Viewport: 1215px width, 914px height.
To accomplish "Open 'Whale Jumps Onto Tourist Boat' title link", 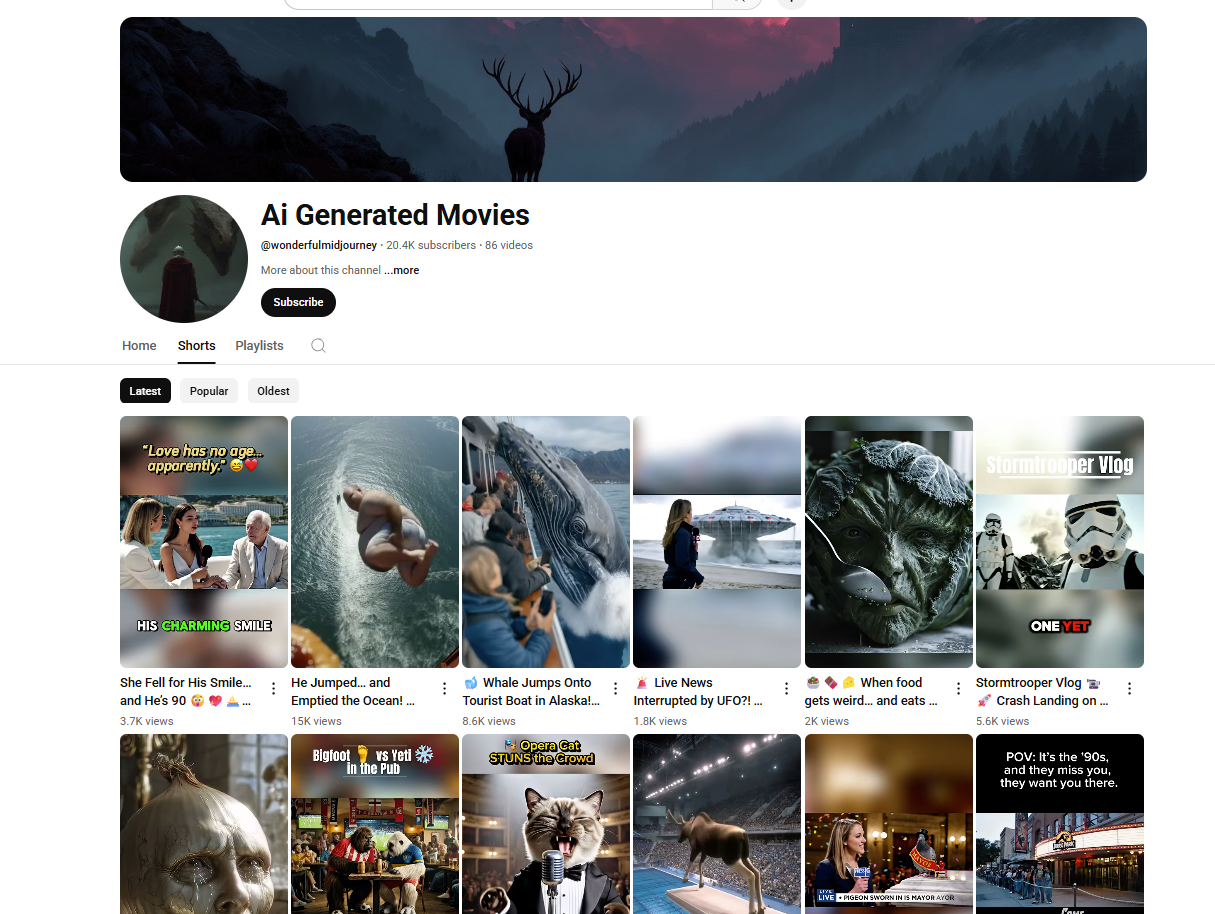I will (532, 692).
